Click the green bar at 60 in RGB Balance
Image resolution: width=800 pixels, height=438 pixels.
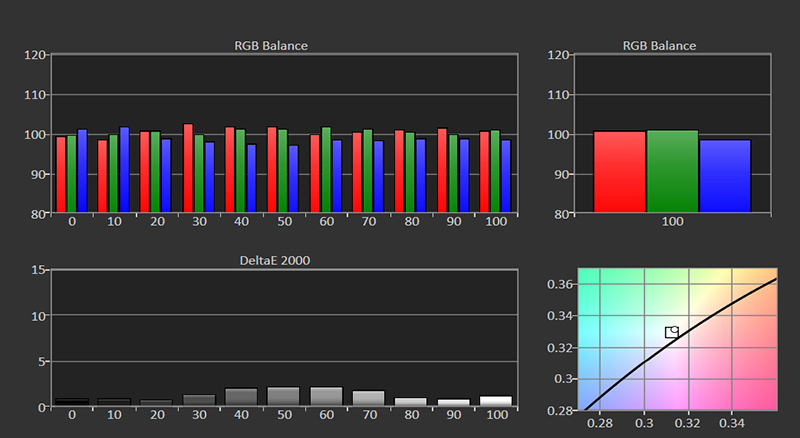(326, 169)
